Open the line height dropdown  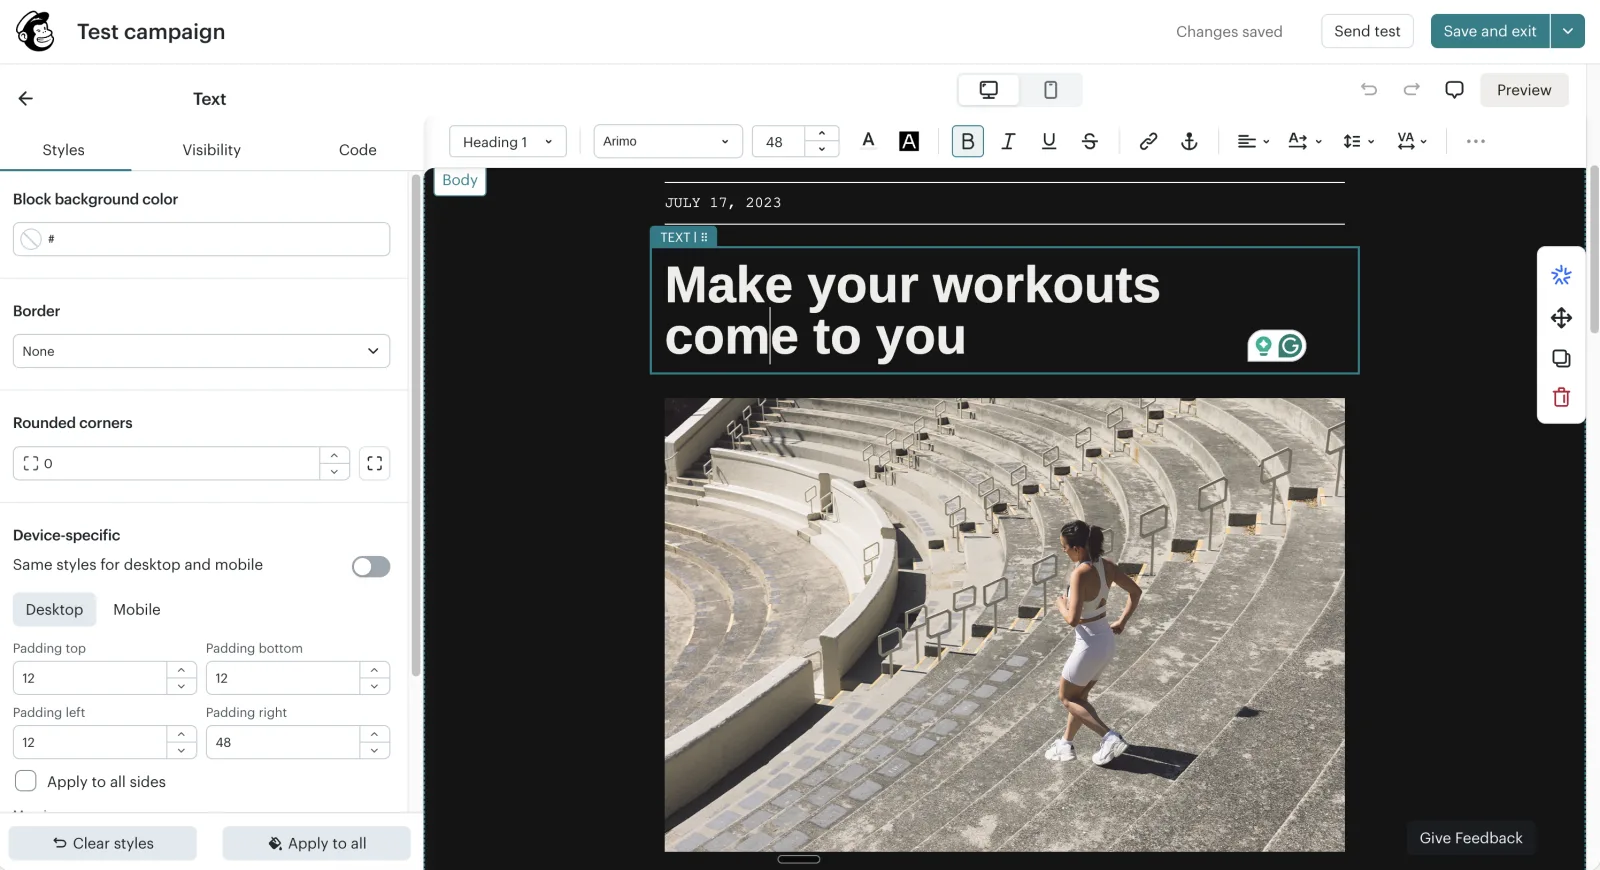click(1358, 141)
